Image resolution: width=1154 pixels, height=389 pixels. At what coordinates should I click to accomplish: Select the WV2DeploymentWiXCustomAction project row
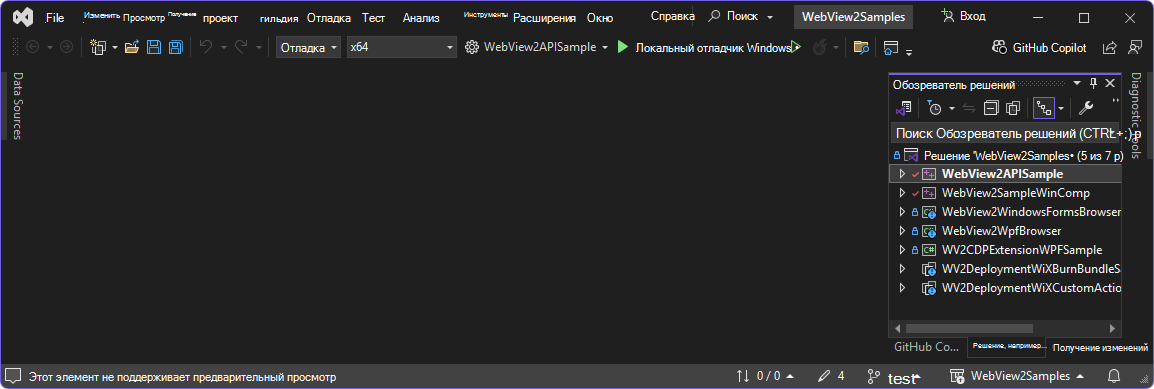(x=1006, y=288)
